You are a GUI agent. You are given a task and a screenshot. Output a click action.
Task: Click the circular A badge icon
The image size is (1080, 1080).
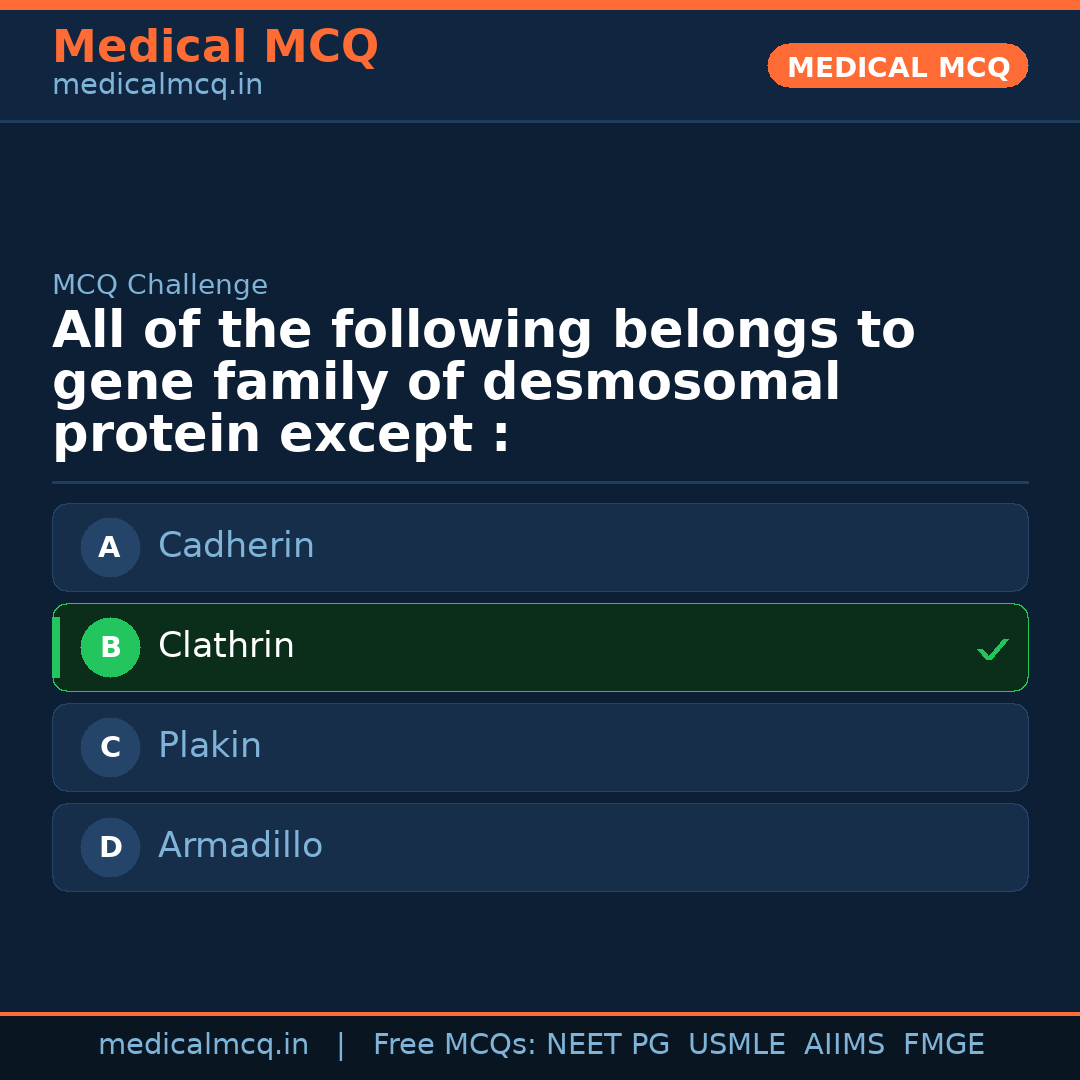110,547
